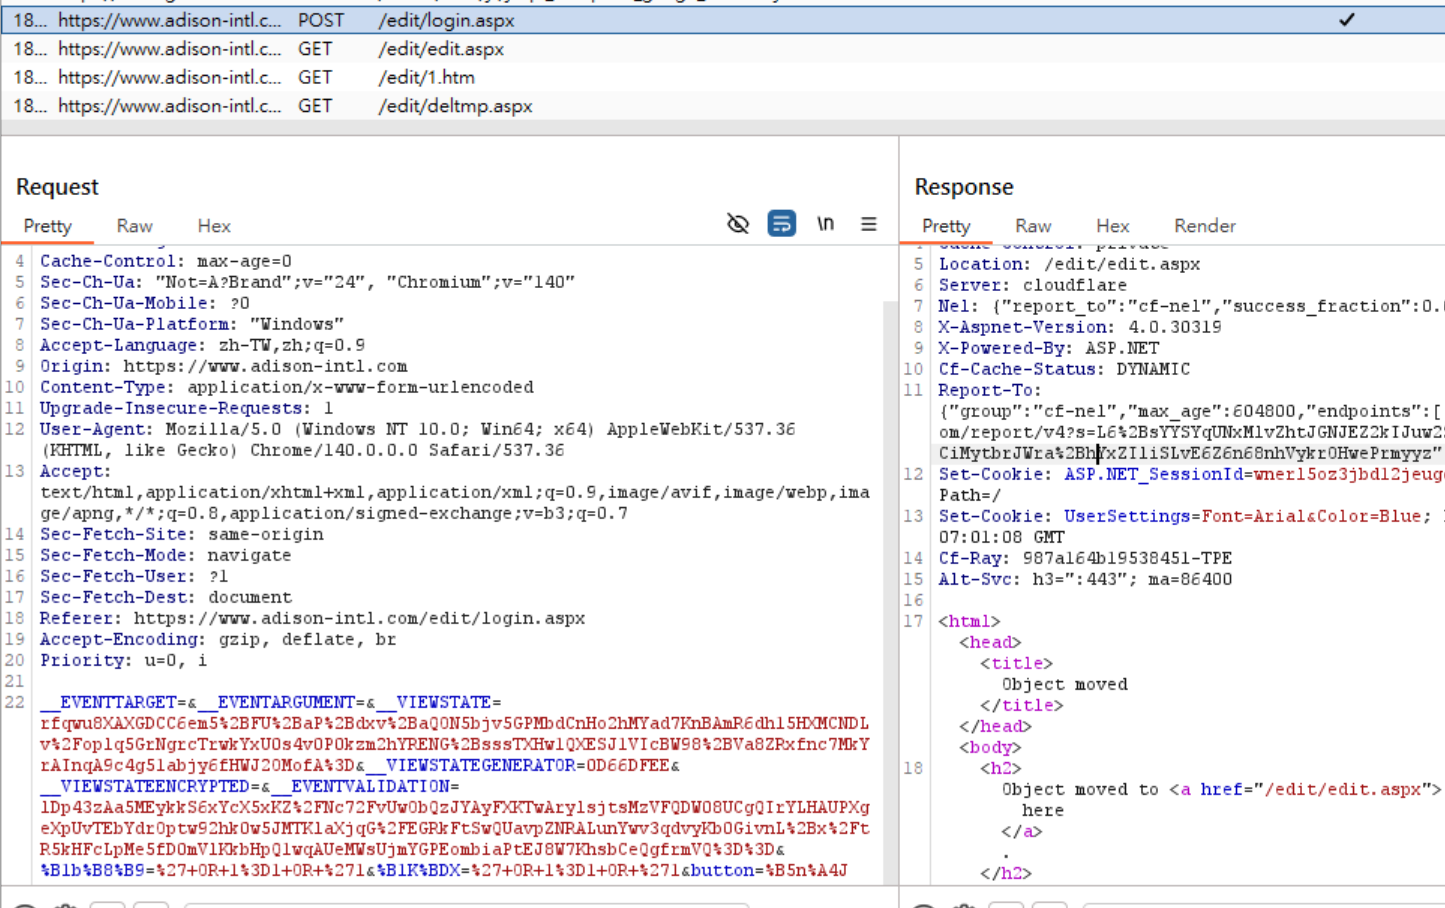This screenshot has width=1445, height=908.
Task: Click the Content-Type header in Request
Action: 287,387
